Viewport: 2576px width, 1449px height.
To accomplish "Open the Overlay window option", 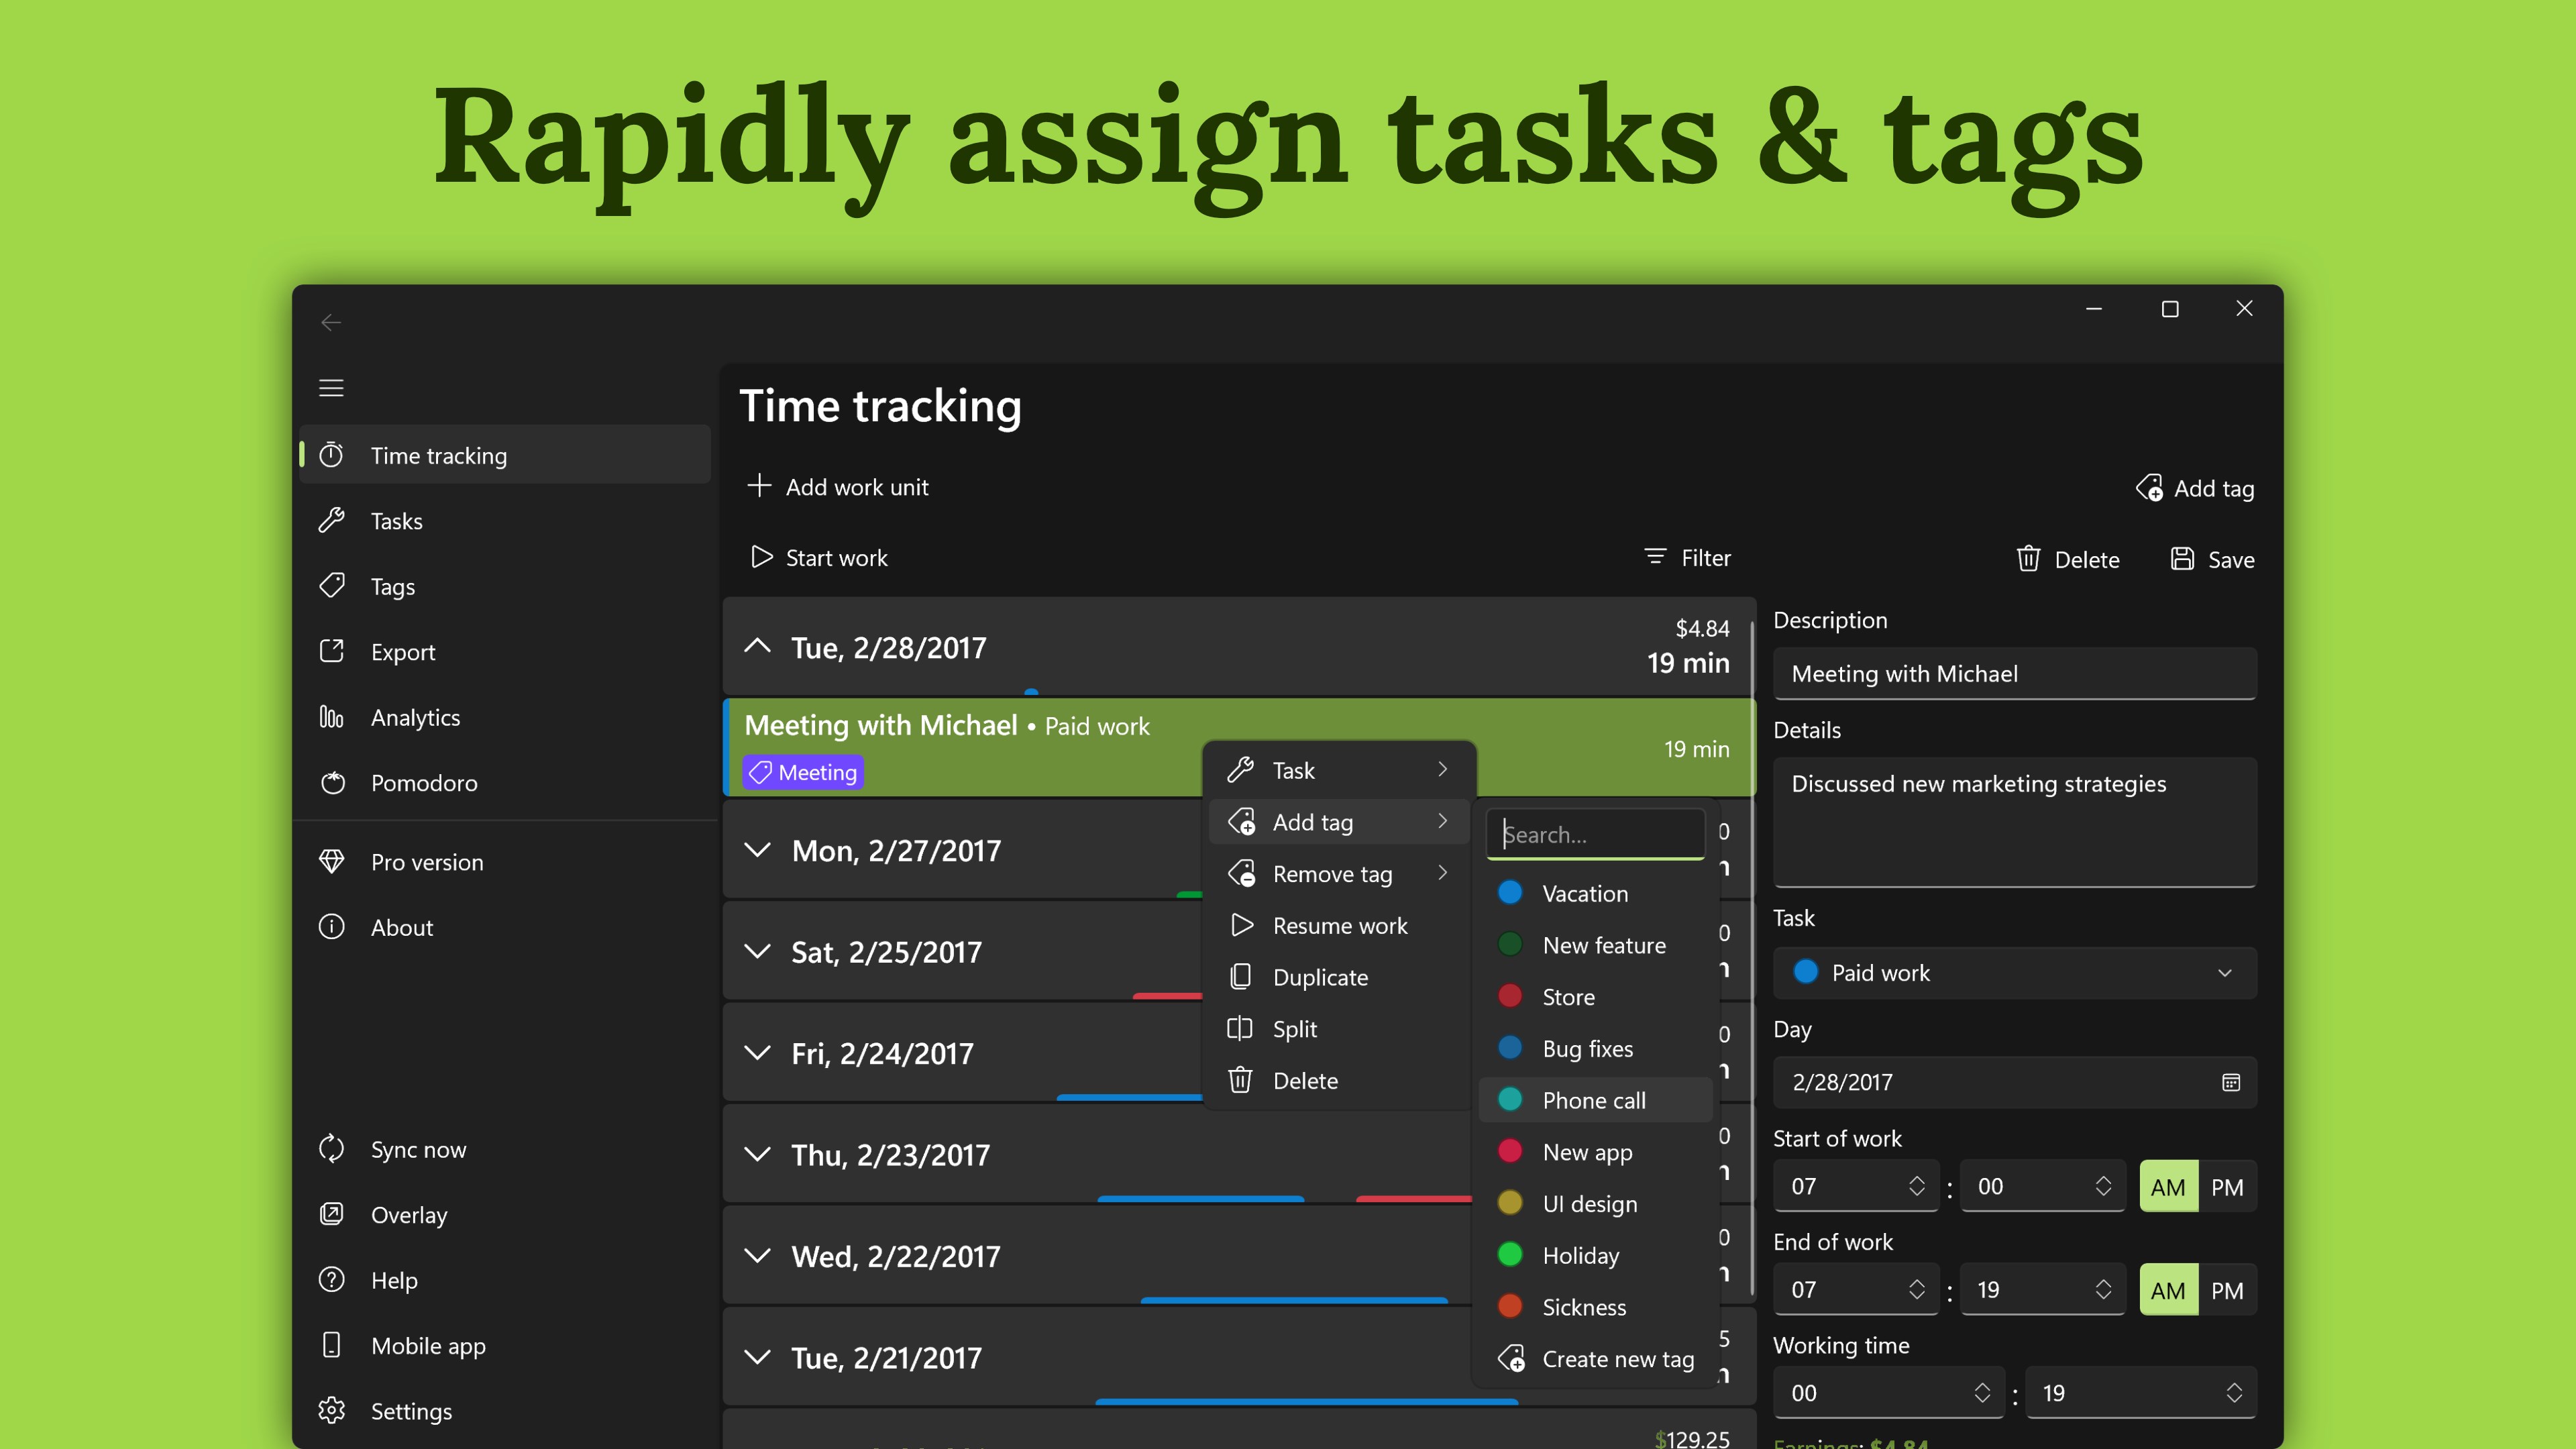I will coord(408,1214).
